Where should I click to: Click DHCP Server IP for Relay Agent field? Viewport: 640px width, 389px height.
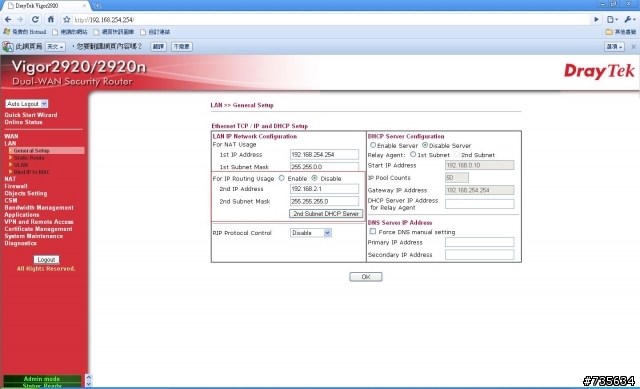coord(480,204)
